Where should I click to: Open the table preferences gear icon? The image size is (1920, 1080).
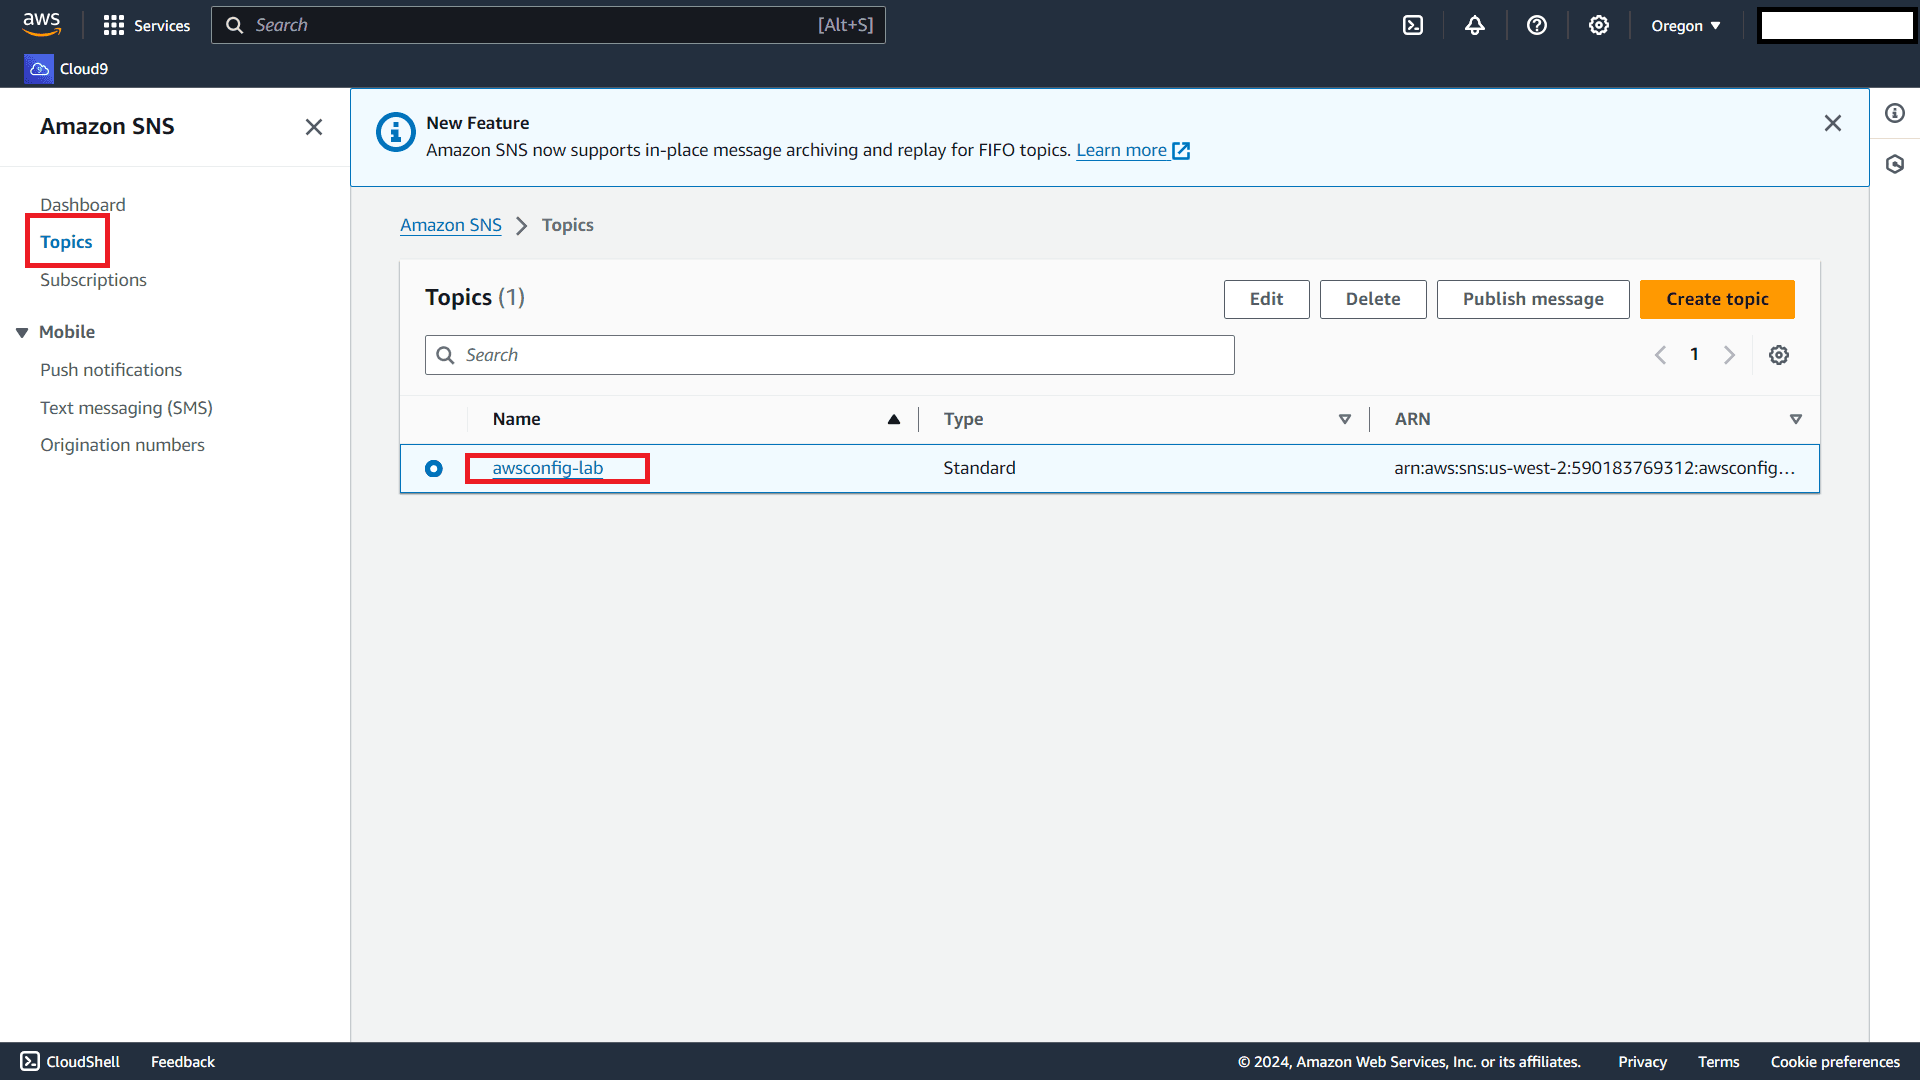click(1779, 355)
